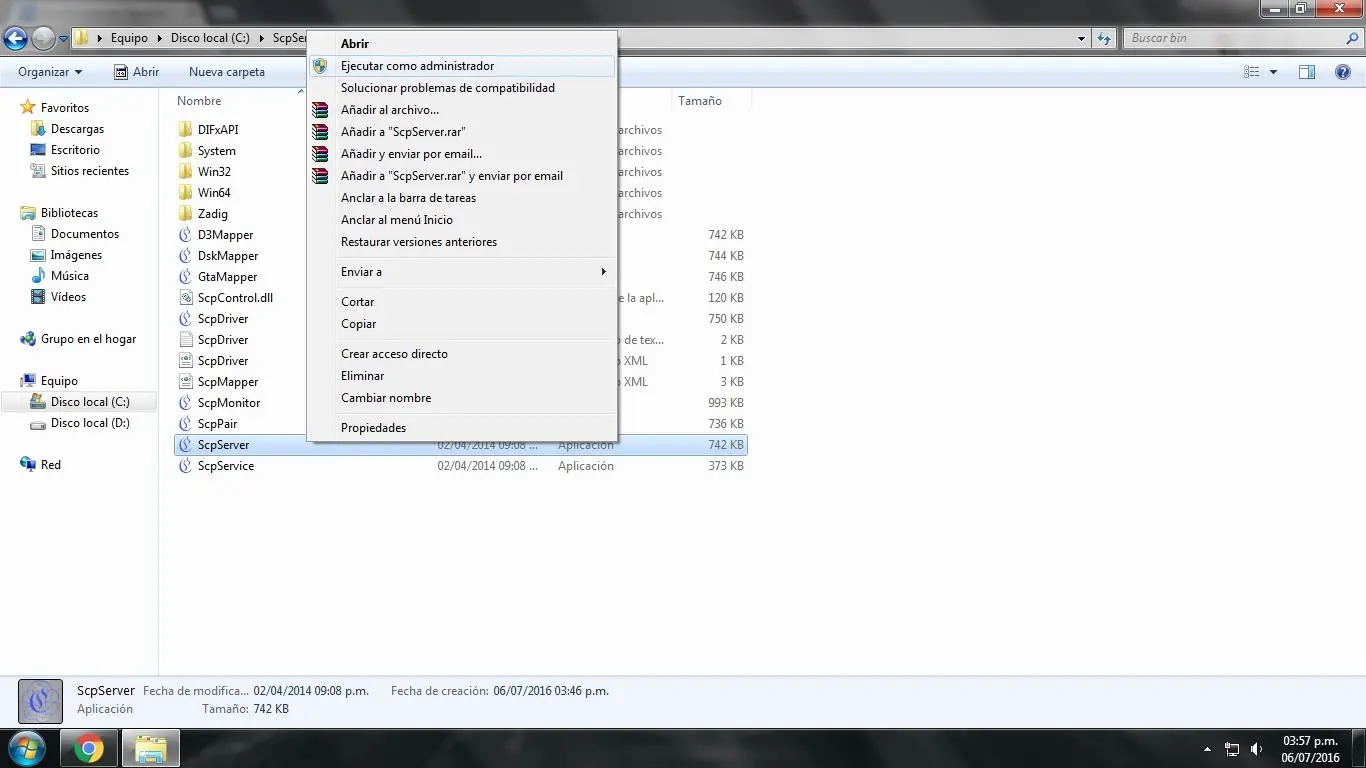Click the volume speaker tray icon
This screenshot has height=768, width=1366.
point(1256,749)
